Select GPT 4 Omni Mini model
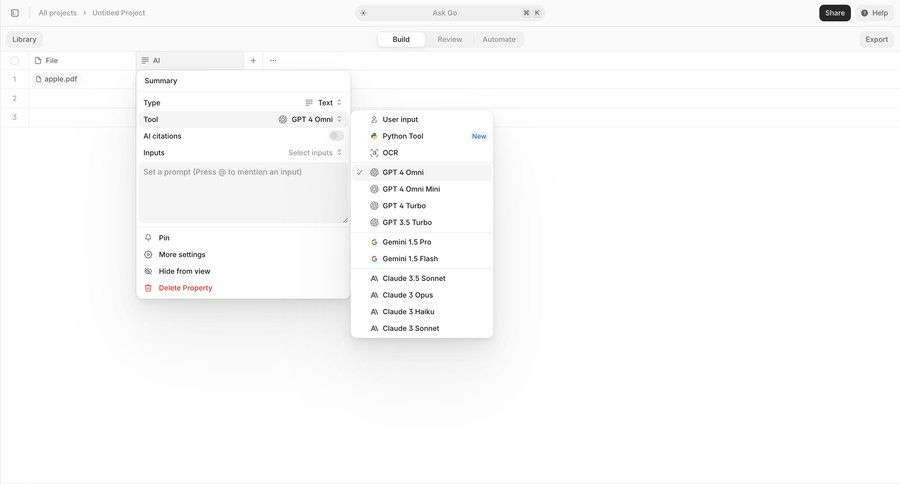The width and height of the screenshot is (900, 484). (422, 189)
